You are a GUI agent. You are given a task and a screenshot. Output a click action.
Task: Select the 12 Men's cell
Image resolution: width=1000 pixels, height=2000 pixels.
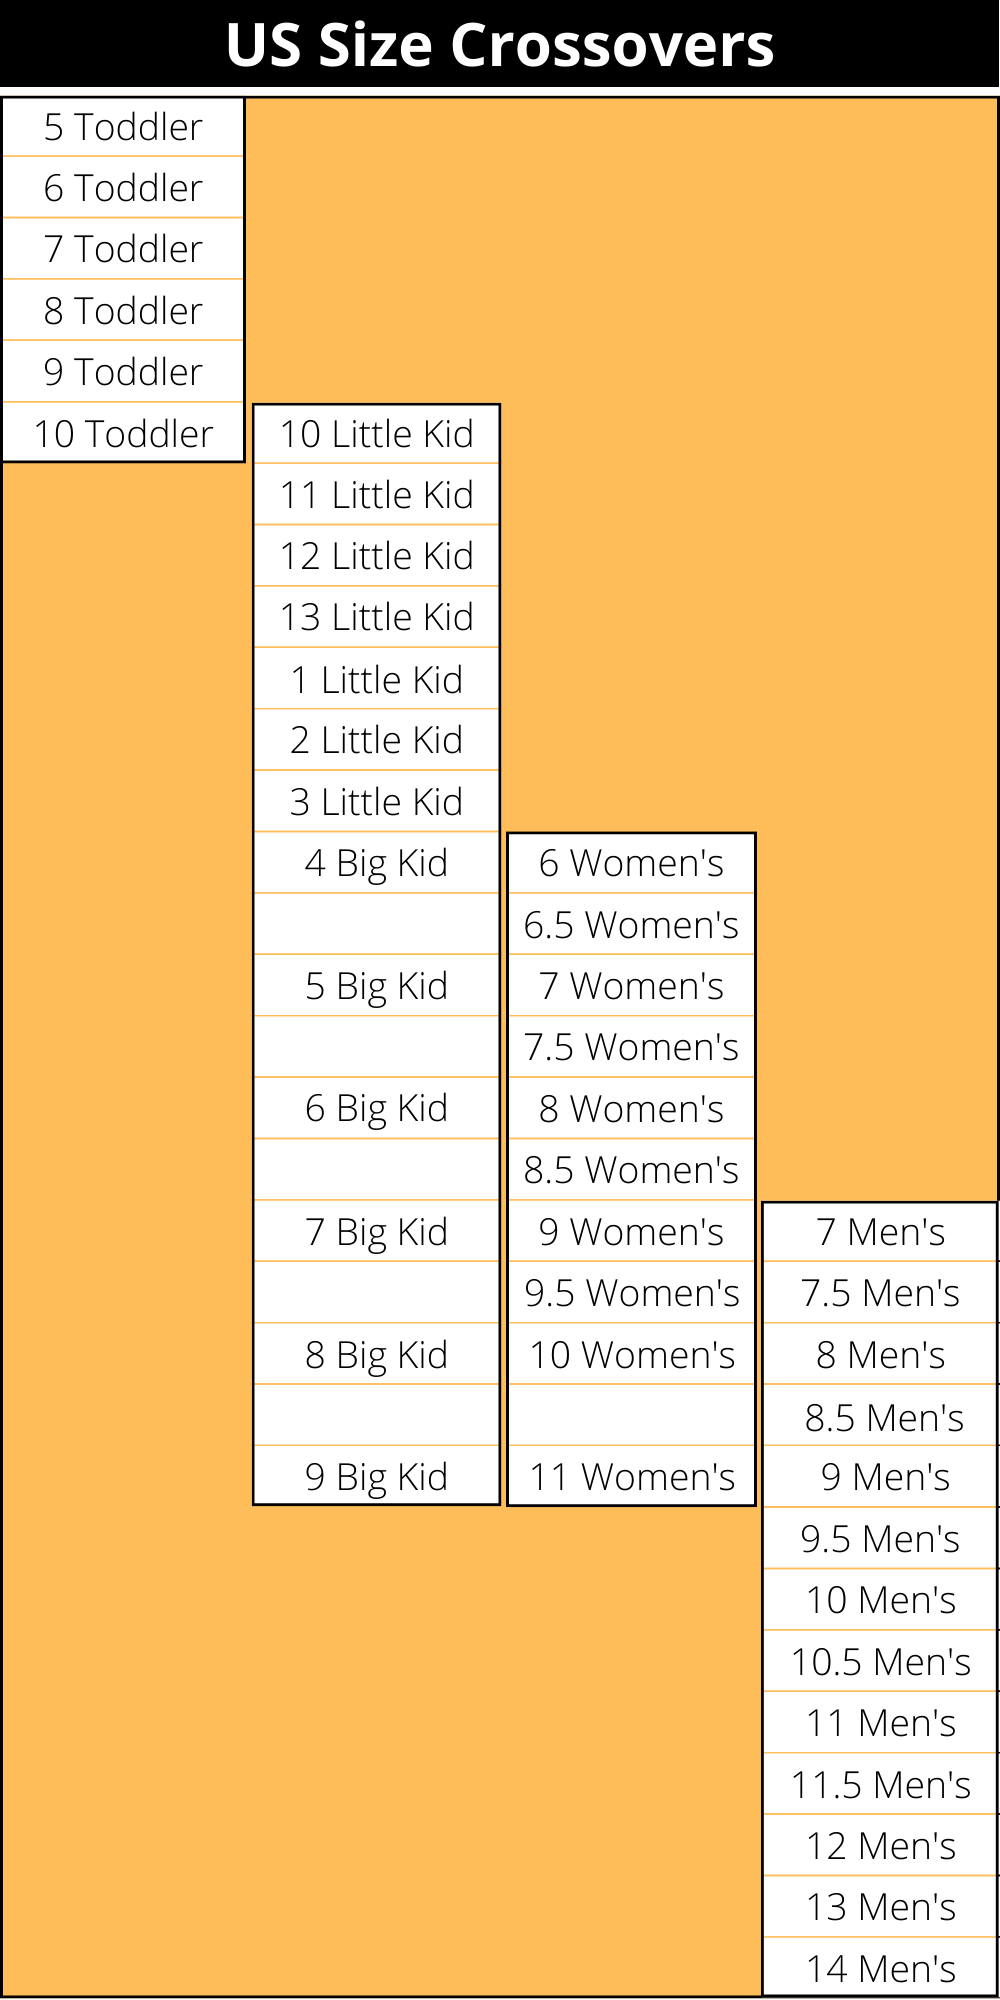pos(880,1846)
